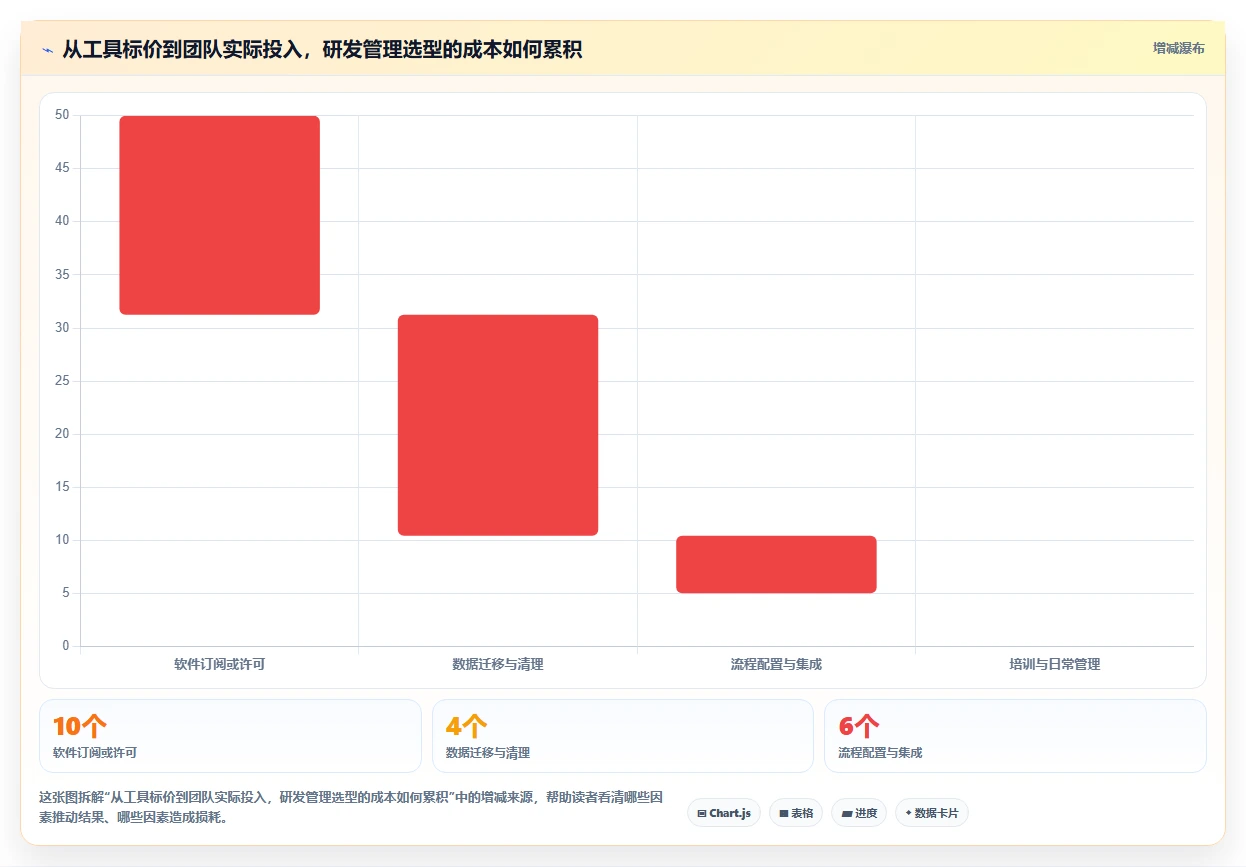Click 数据迁移与清理 caption in second stat card
This screenshot has width=1246, height=867.
click(488, 753)
